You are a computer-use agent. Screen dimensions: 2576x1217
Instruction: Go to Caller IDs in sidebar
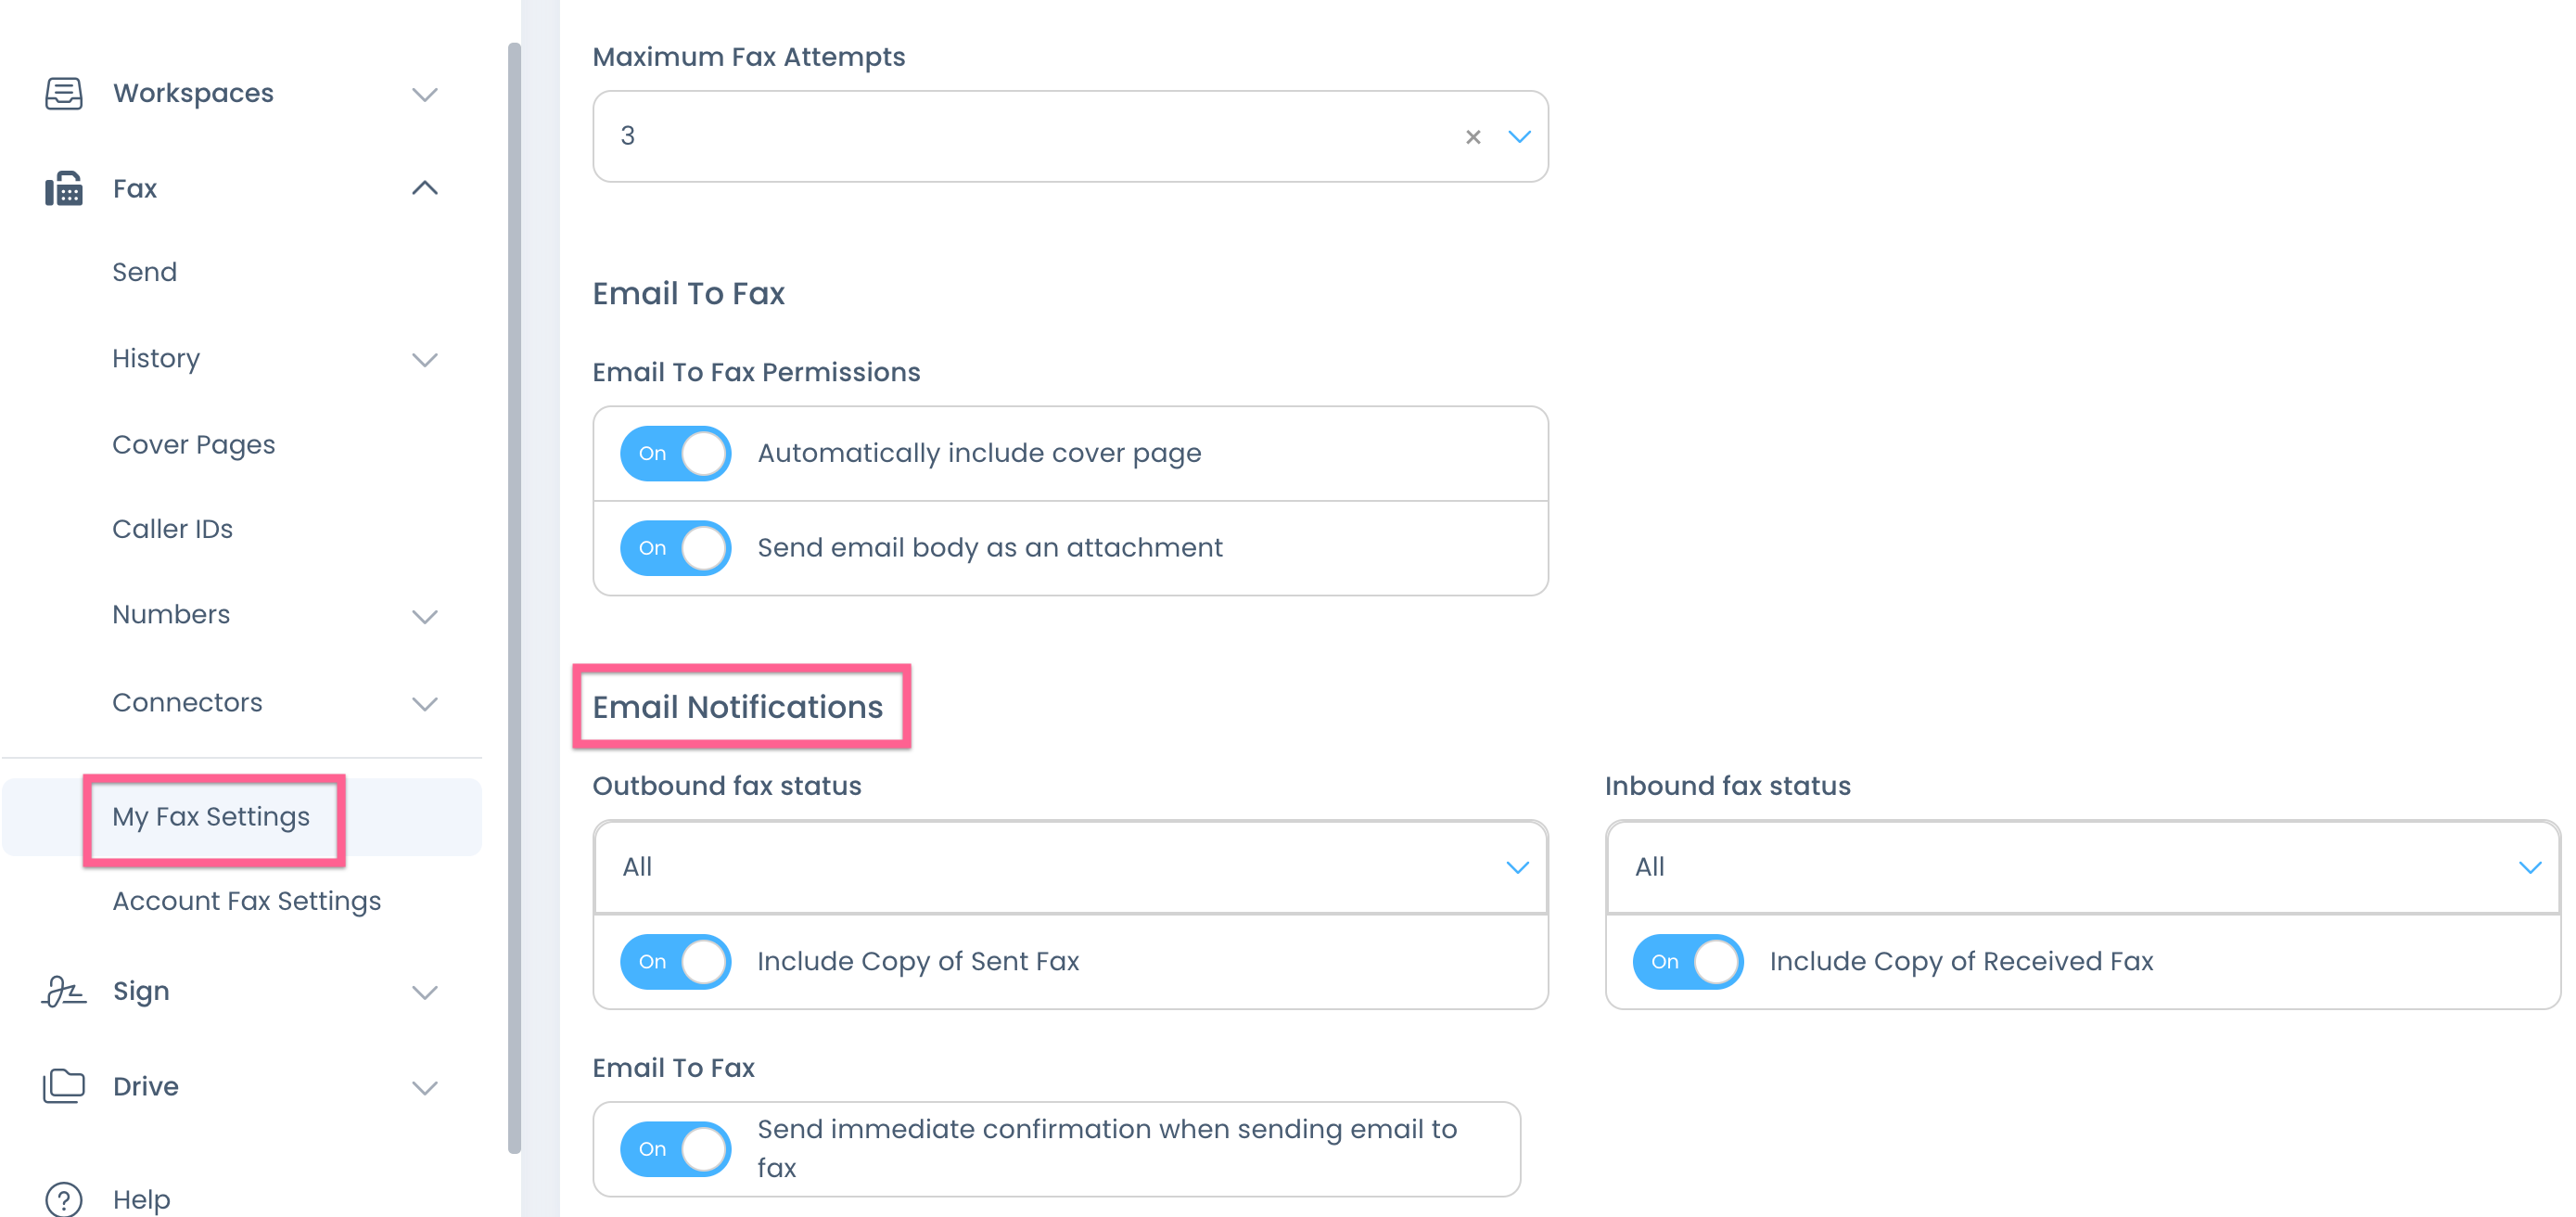click(172, 529)
